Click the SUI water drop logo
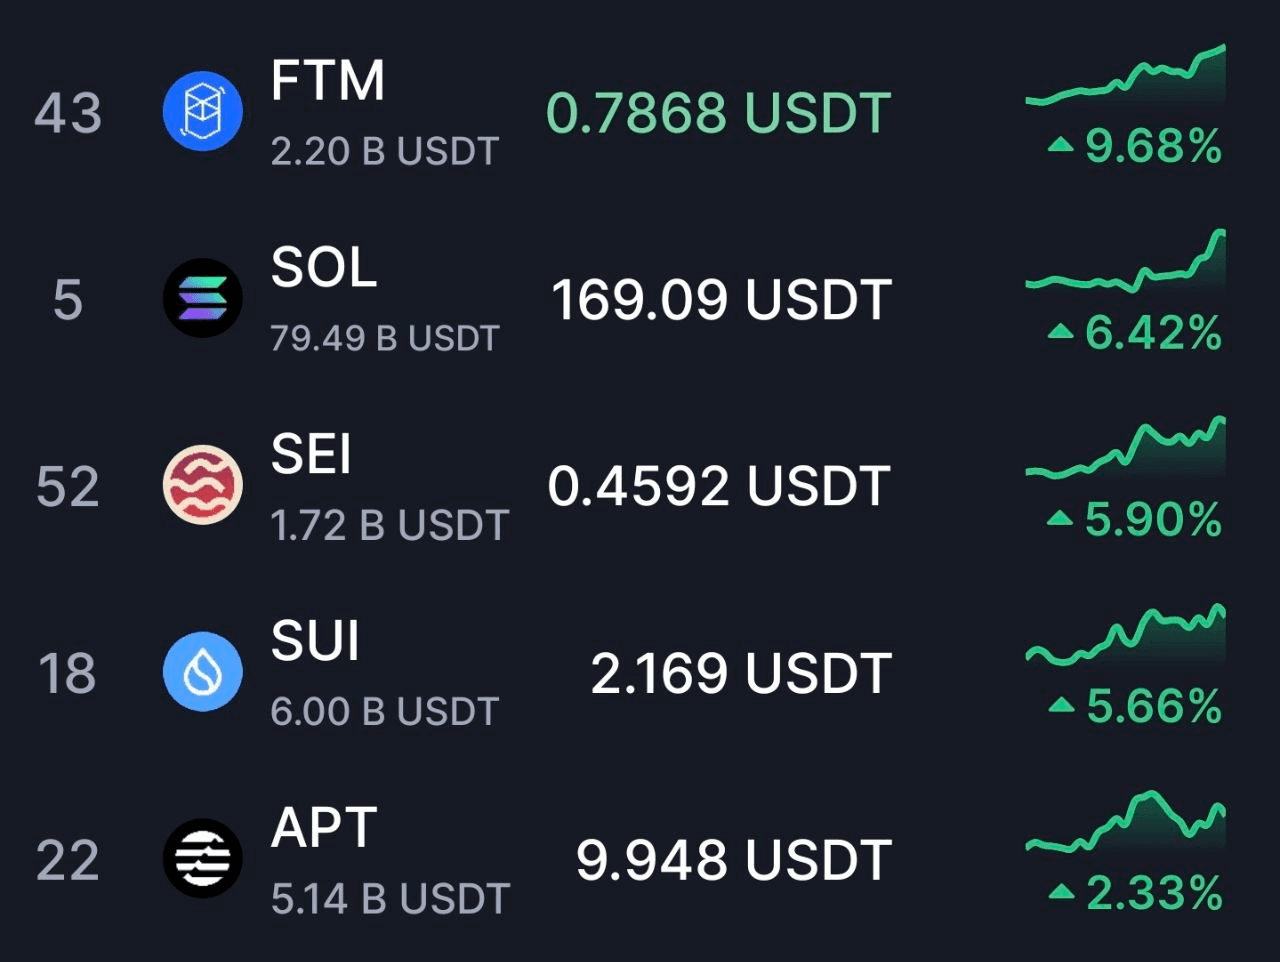1280x962 pixels. [203, 672]
